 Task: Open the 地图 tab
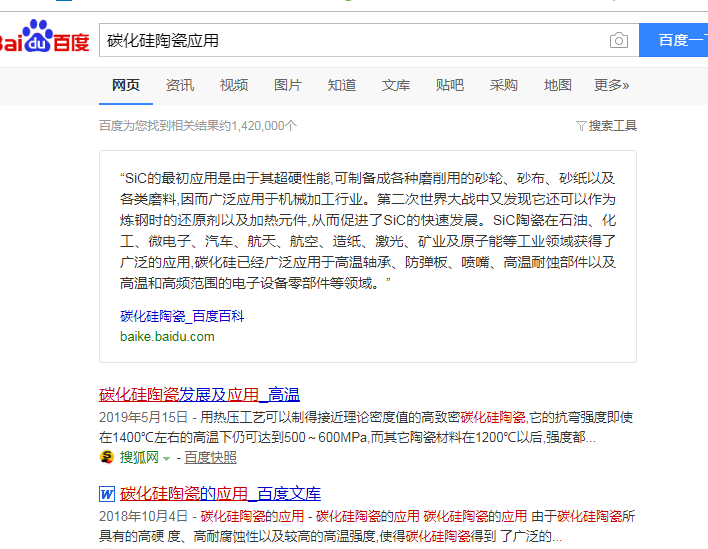click(x=558, y=85)
